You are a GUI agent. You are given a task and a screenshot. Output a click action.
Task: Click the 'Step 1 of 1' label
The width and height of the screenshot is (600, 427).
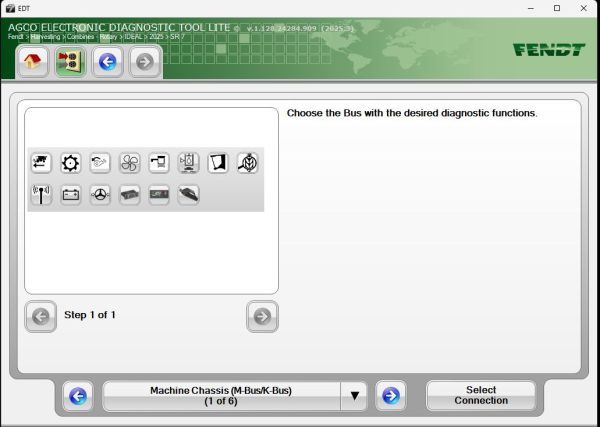pos(90,315)
